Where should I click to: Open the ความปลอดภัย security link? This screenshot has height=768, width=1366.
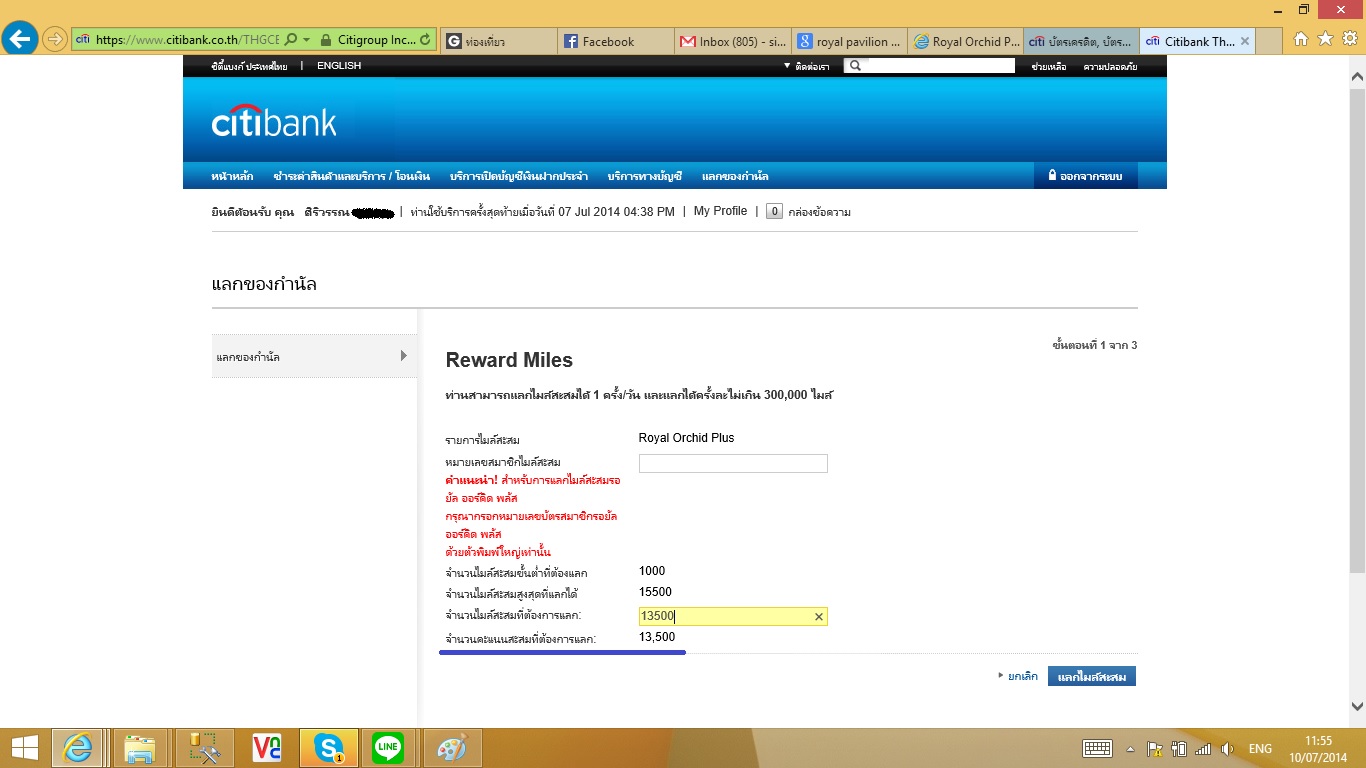1110,66
